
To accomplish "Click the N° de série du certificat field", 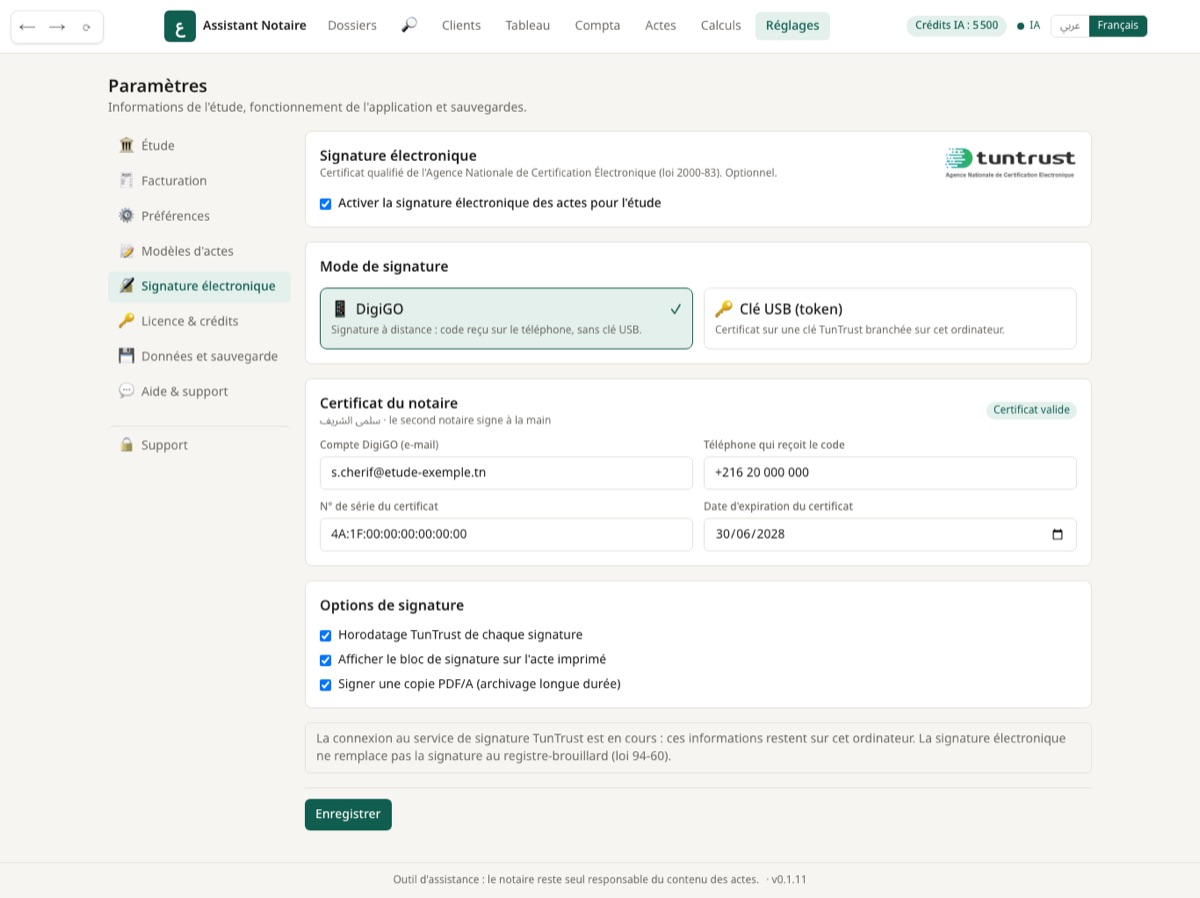I will [506, 534].
